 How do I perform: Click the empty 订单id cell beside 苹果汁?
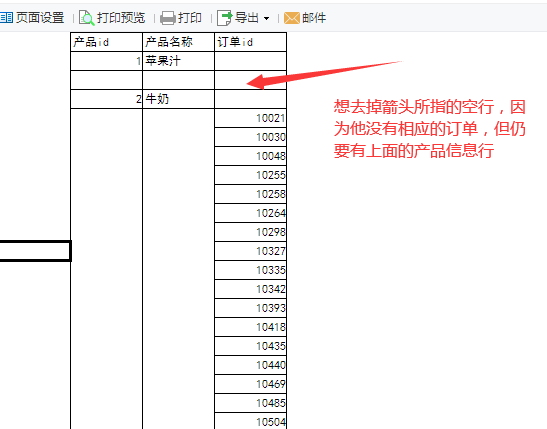[250, 61]
